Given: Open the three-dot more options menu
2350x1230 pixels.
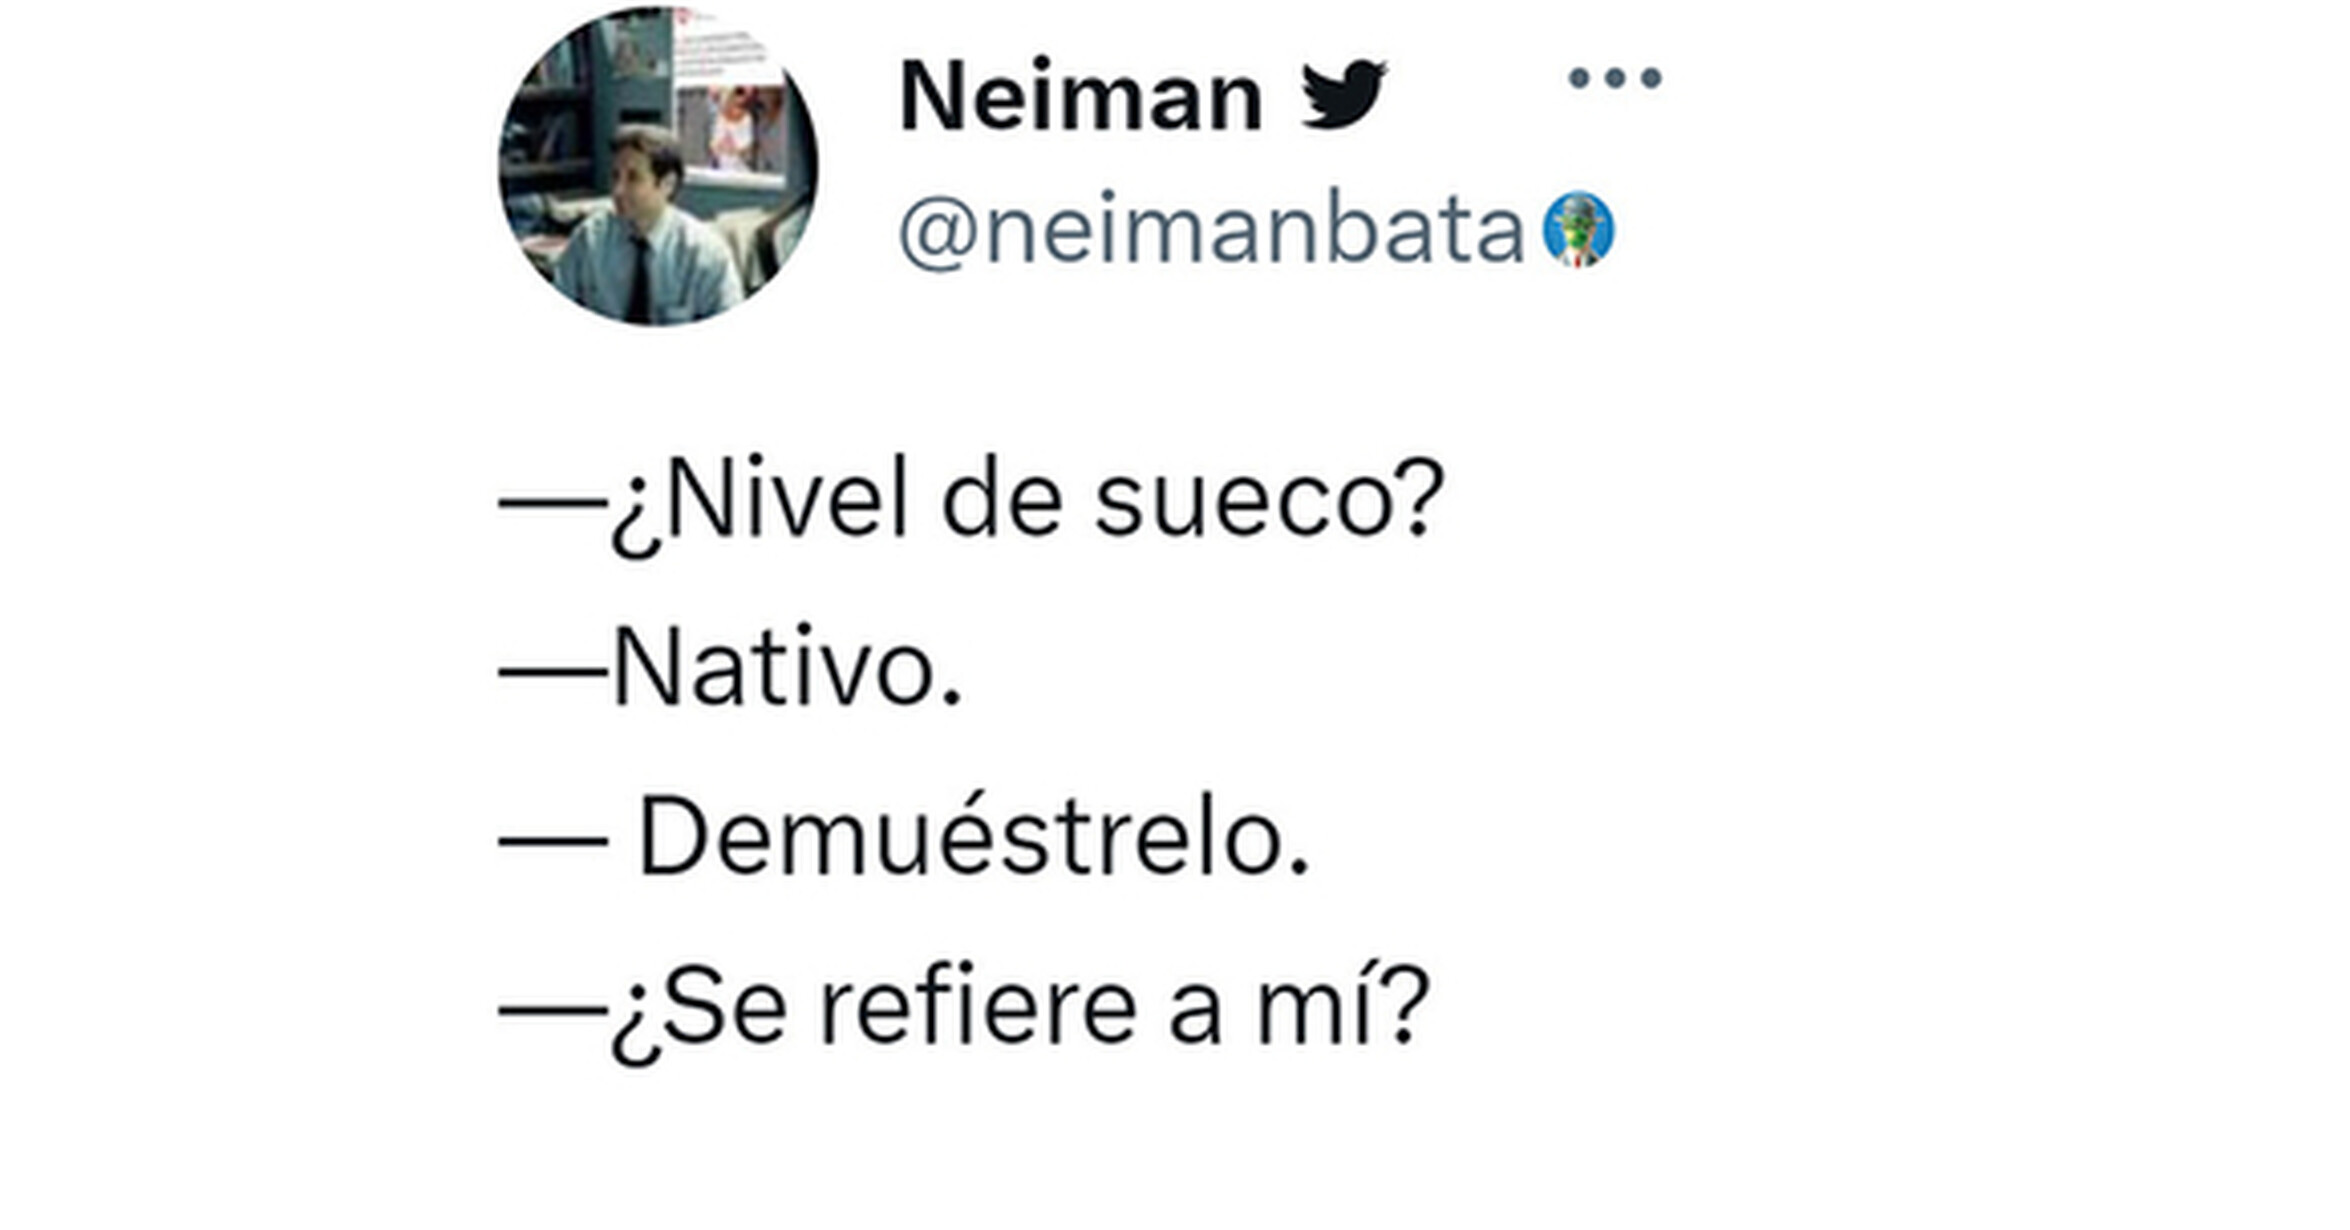Looking at the screenshot, I should point(1615,78).
